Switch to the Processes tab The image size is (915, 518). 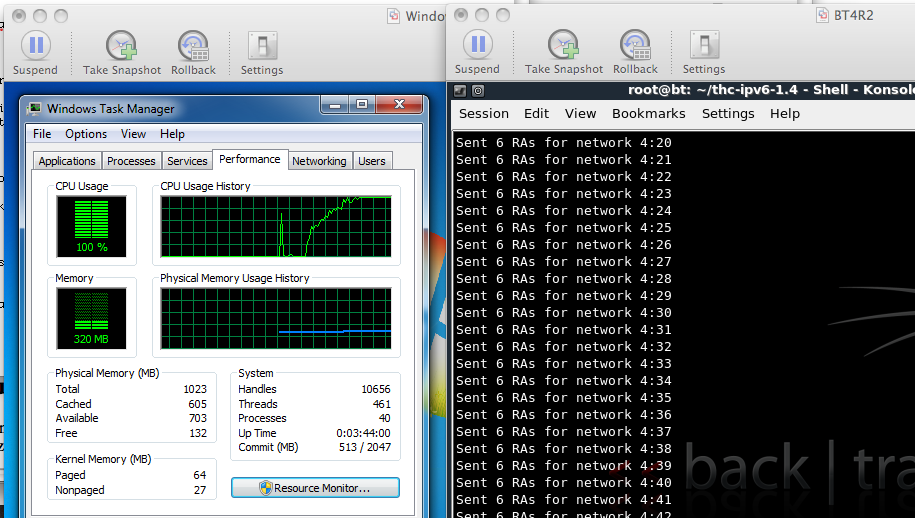(131, 161)
